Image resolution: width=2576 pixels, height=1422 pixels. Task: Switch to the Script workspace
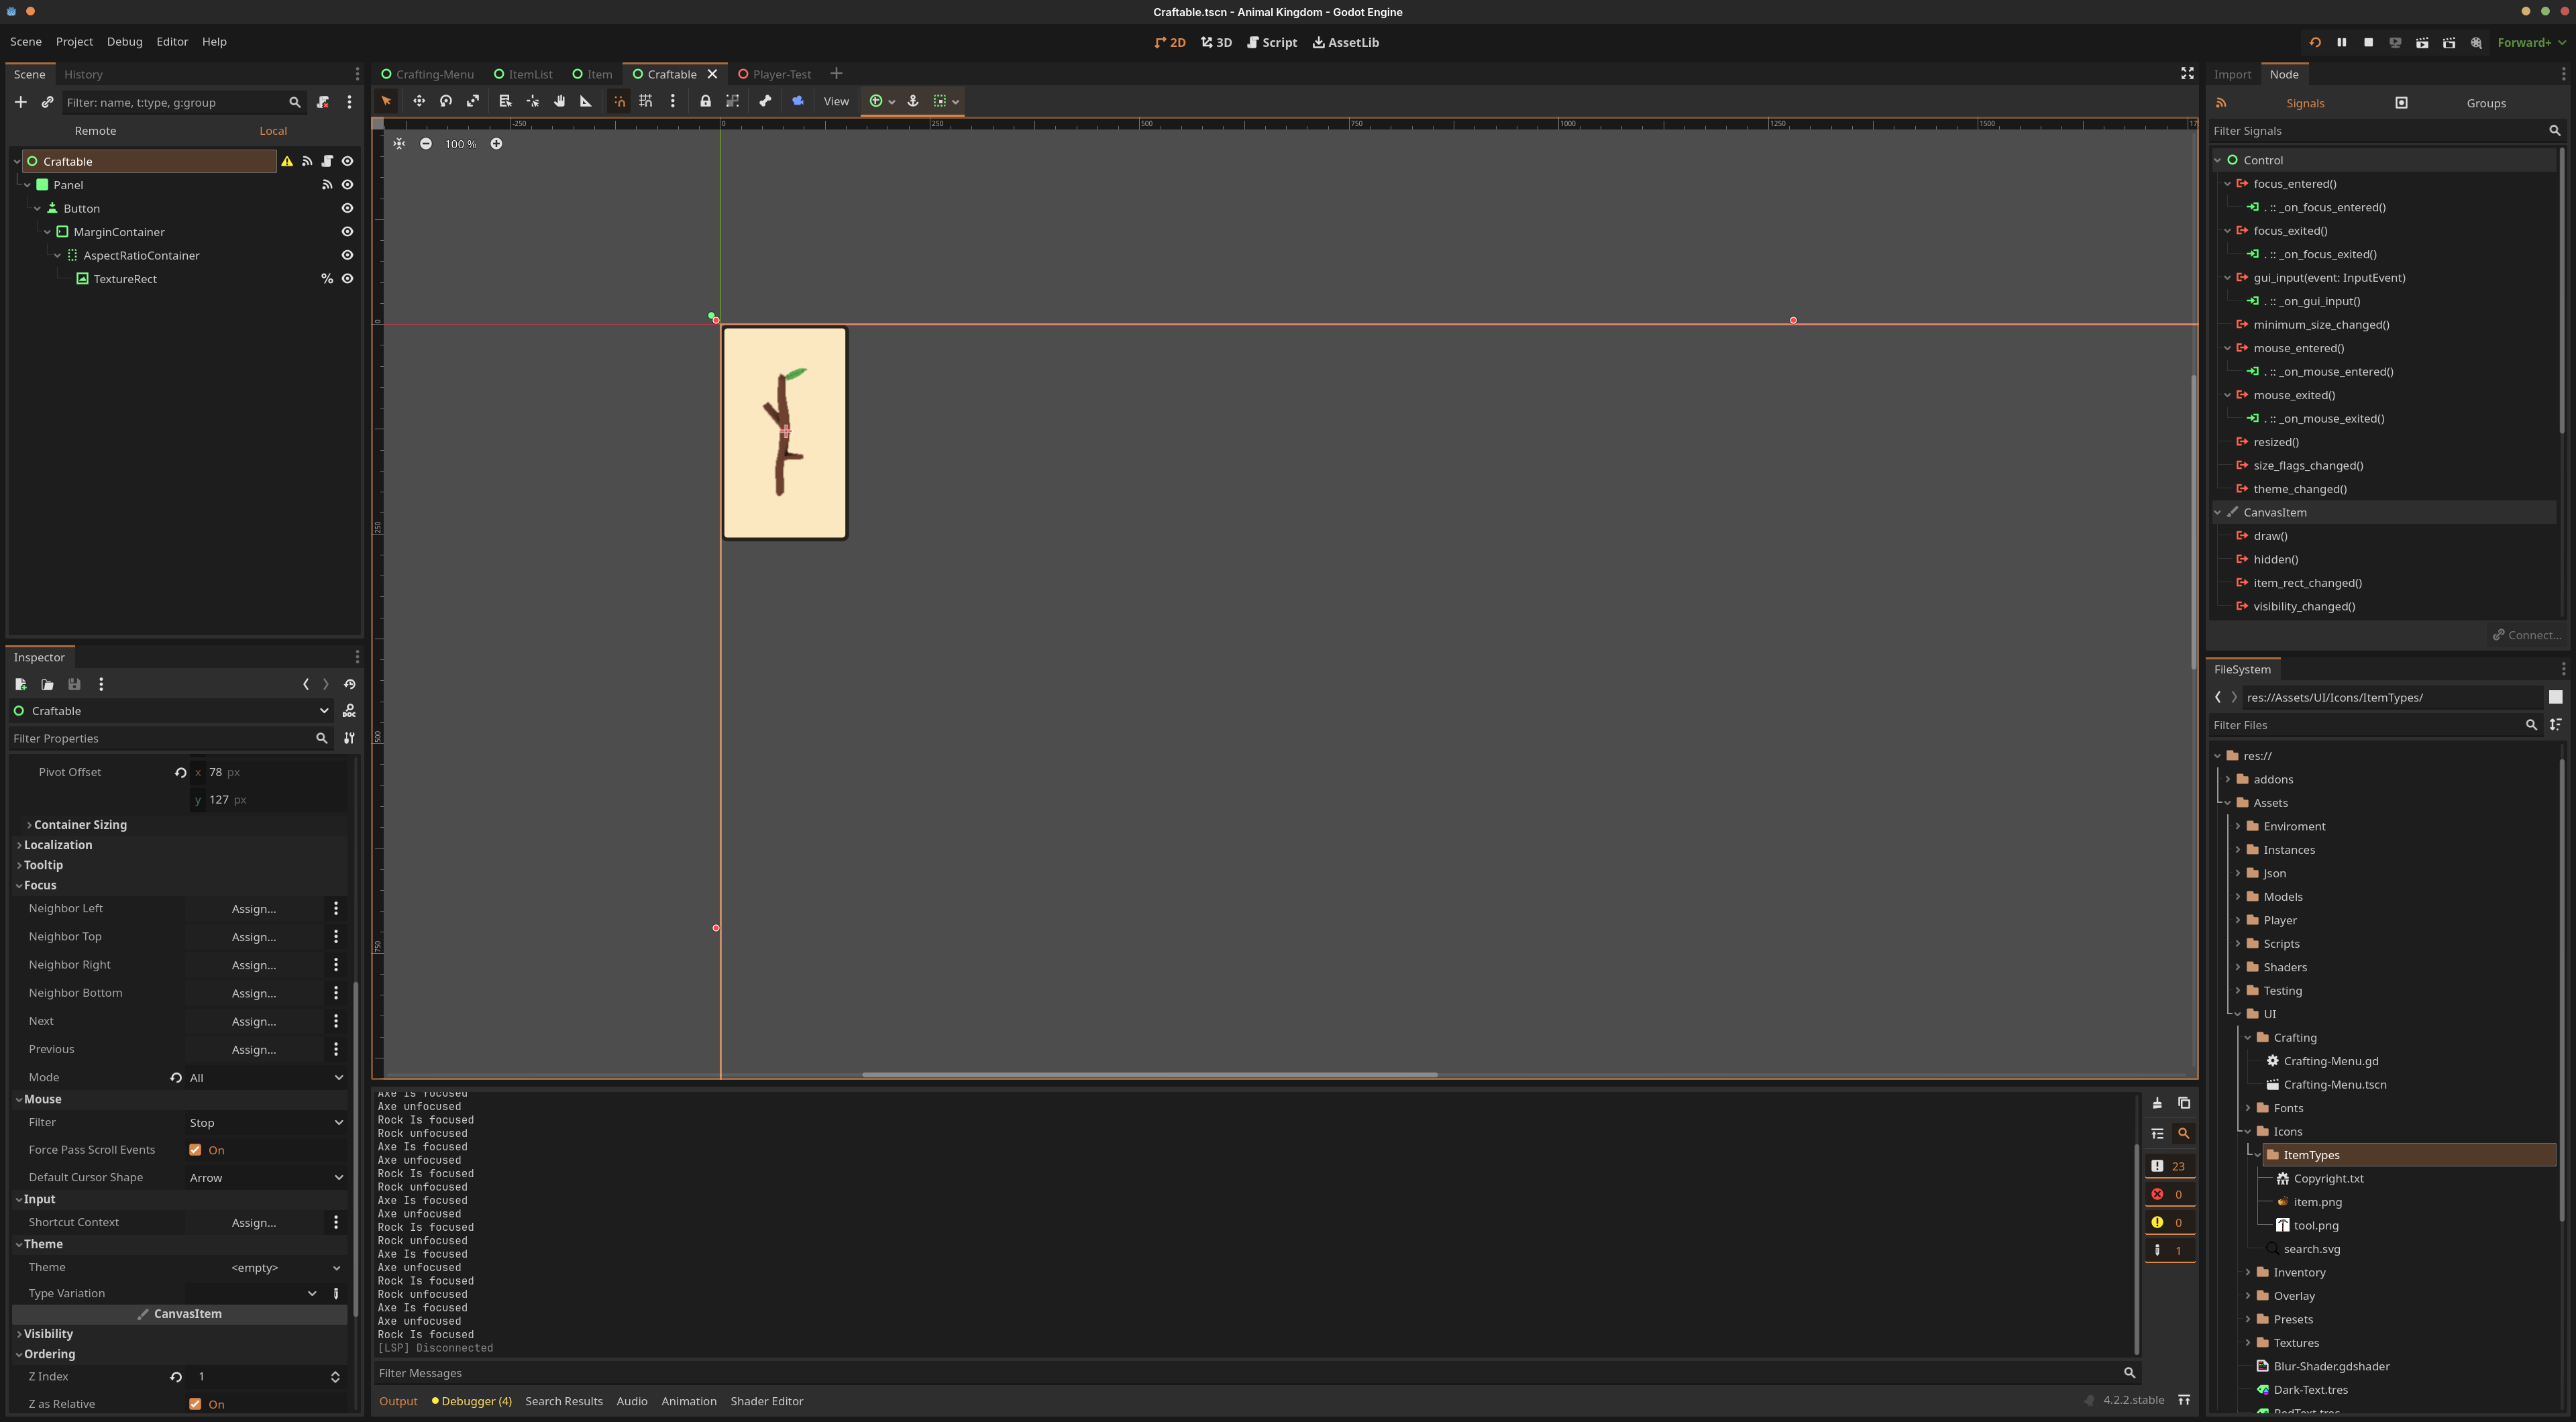point(1272,42)
